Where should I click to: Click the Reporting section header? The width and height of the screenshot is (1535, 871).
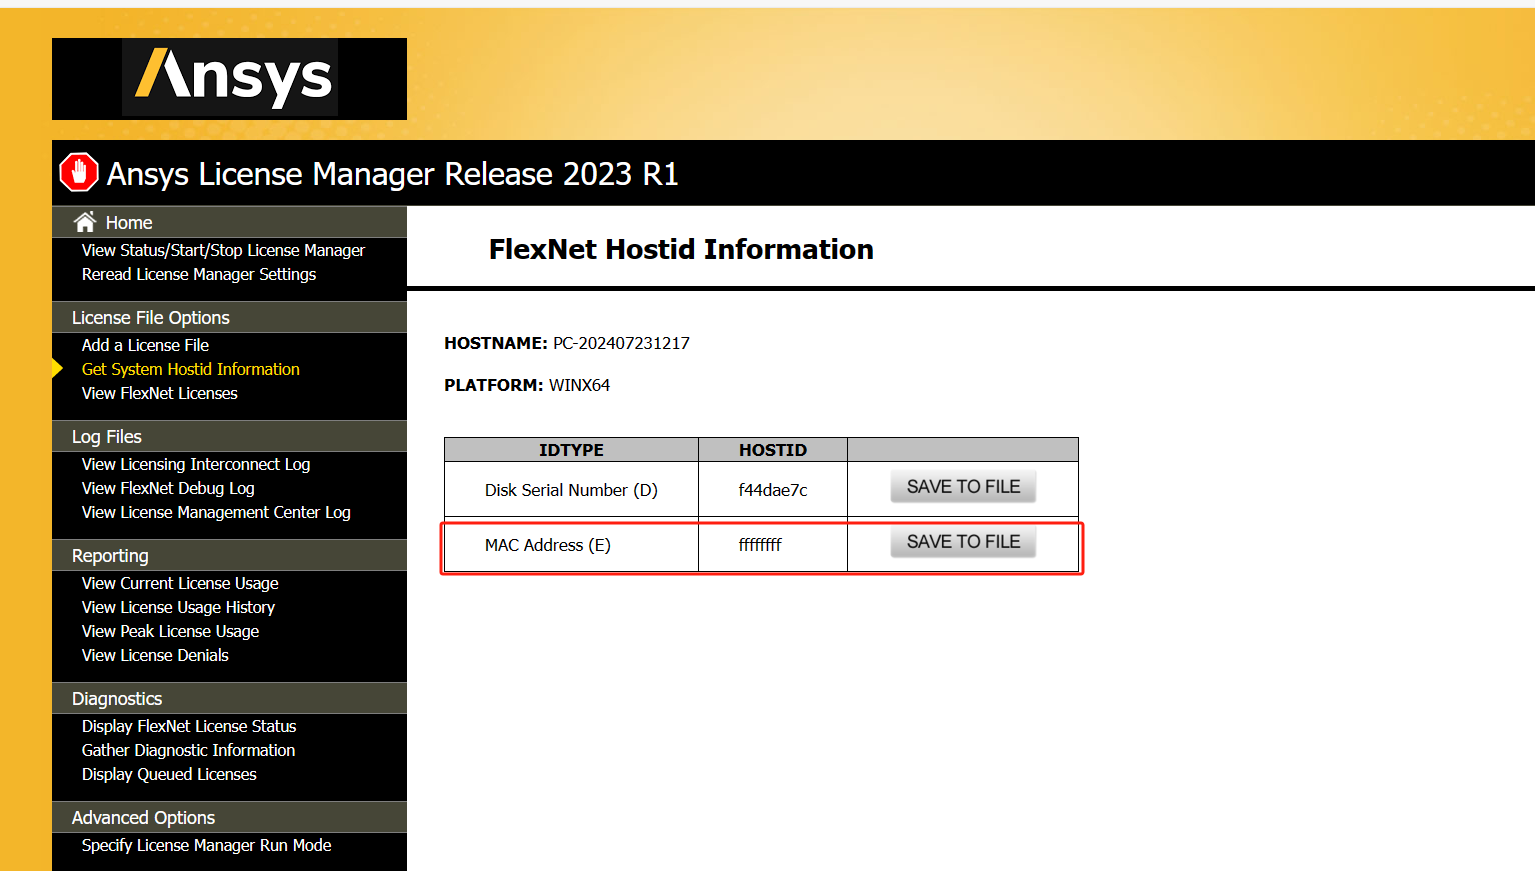click(229, 555)
